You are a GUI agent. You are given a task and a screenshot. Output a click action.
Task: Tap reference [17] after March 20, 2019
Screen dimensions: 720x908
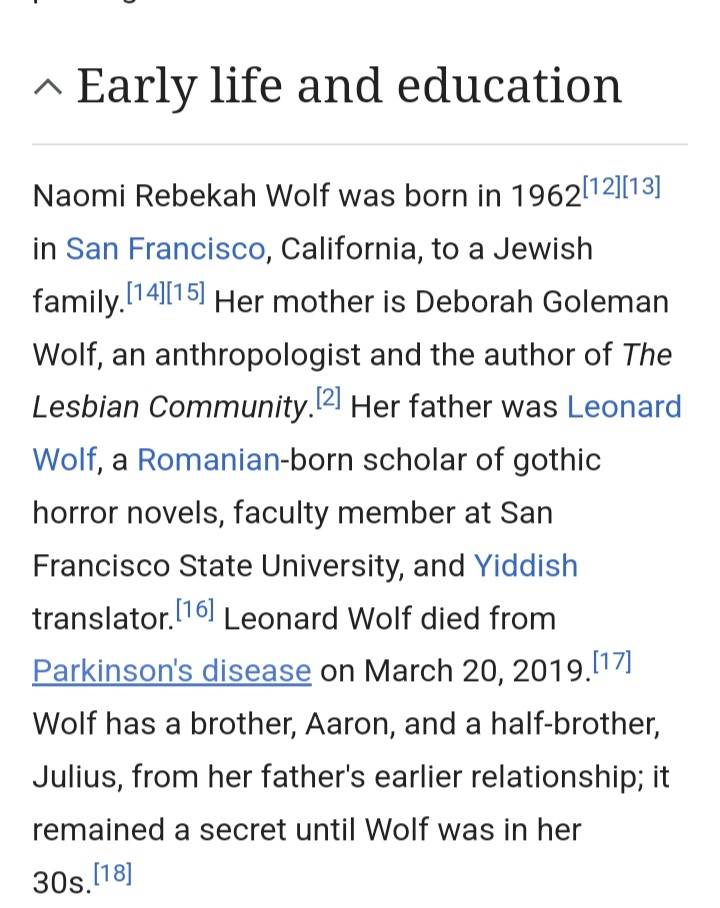612,662
